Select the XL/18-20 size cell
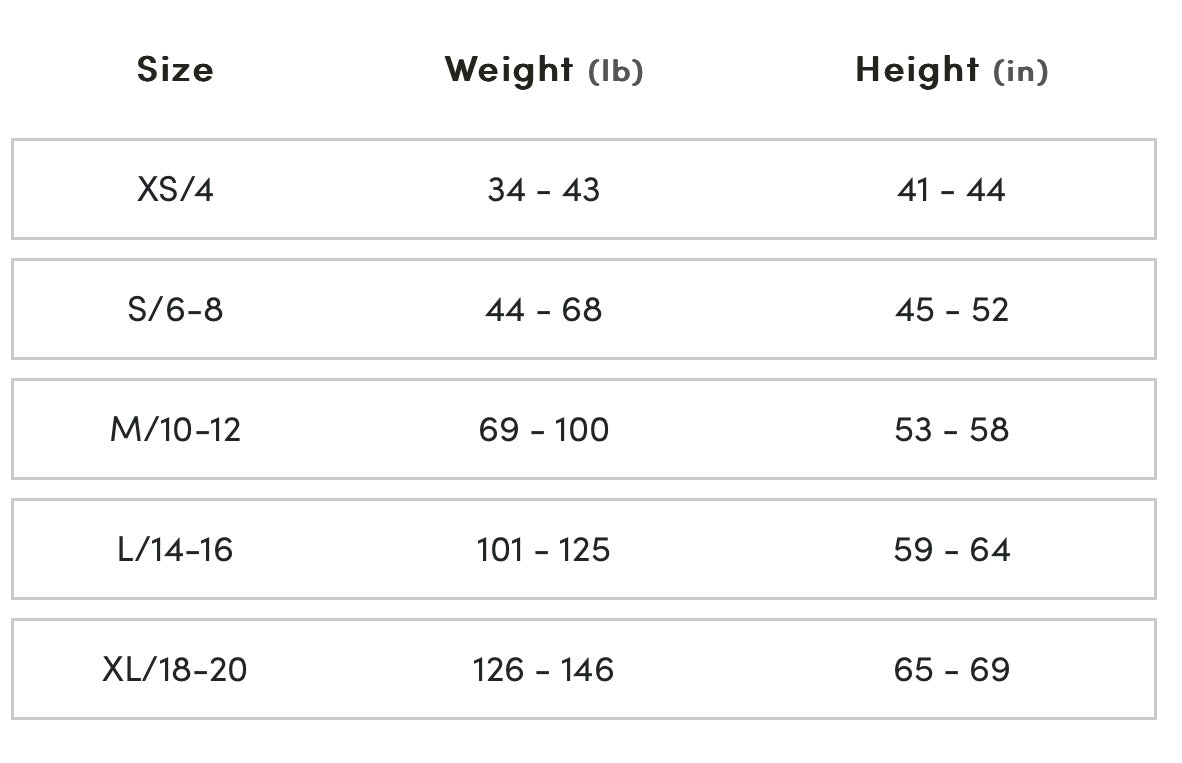1182x763 pixels. pos(175,669)
